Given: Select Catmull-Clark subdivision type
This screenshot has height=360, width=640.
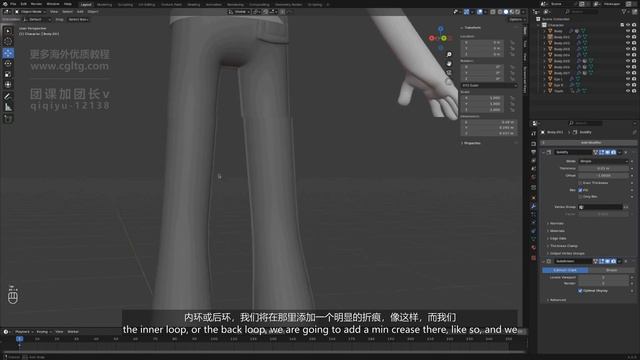Looking at the screenshot, I should pos(565,270).
